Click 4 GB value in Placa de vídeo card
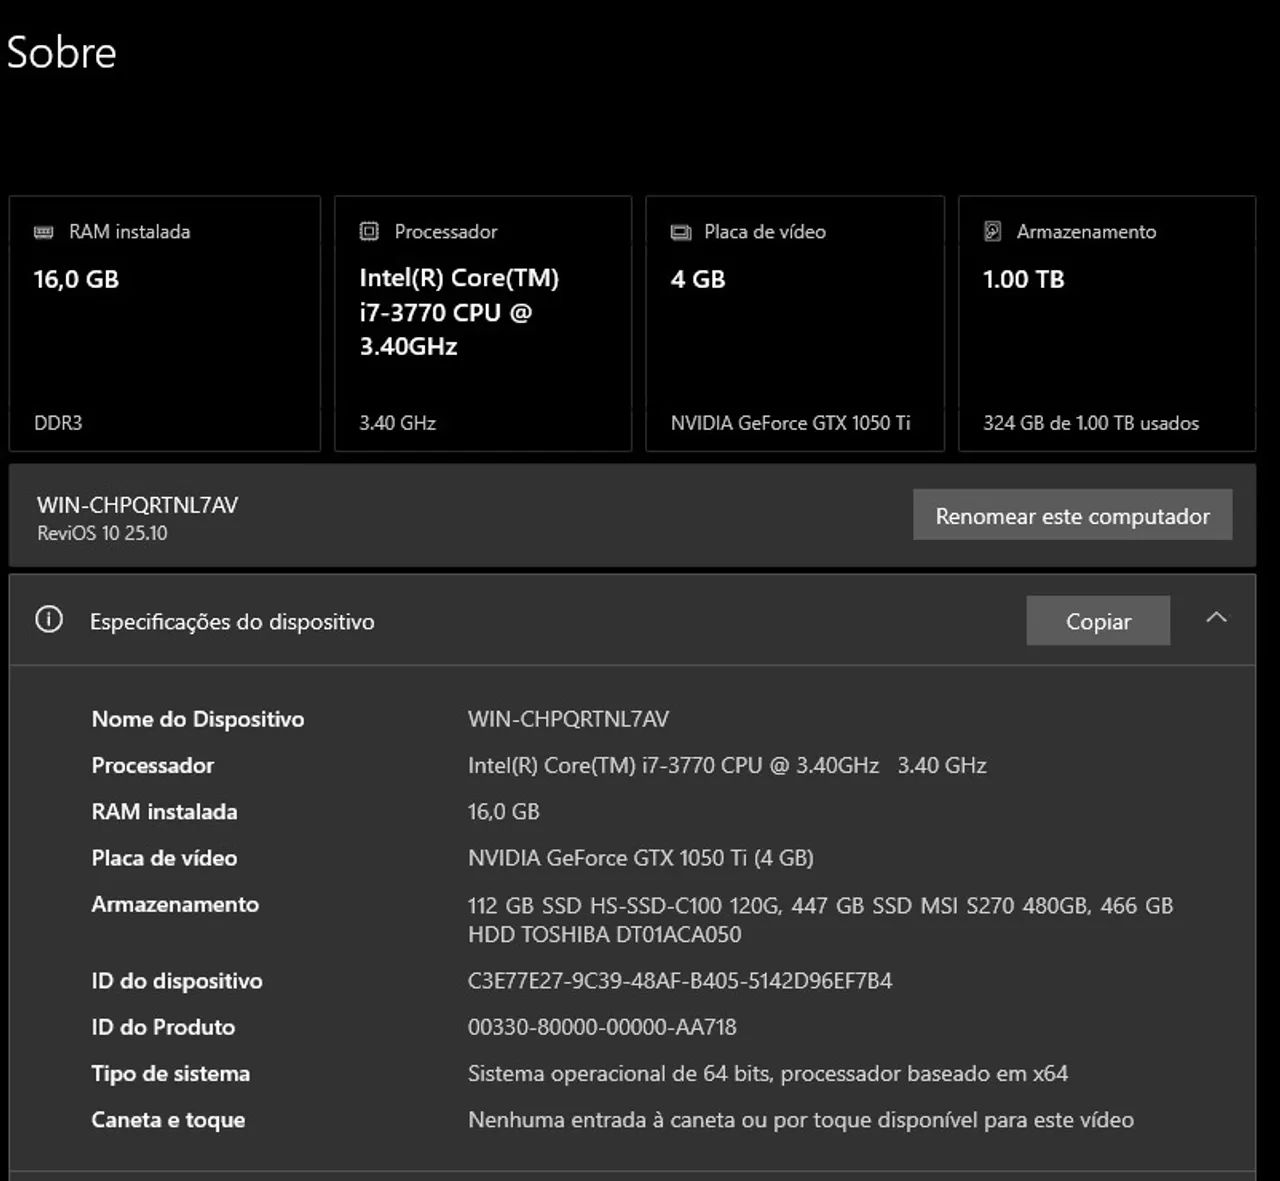 tap(698, 279)
